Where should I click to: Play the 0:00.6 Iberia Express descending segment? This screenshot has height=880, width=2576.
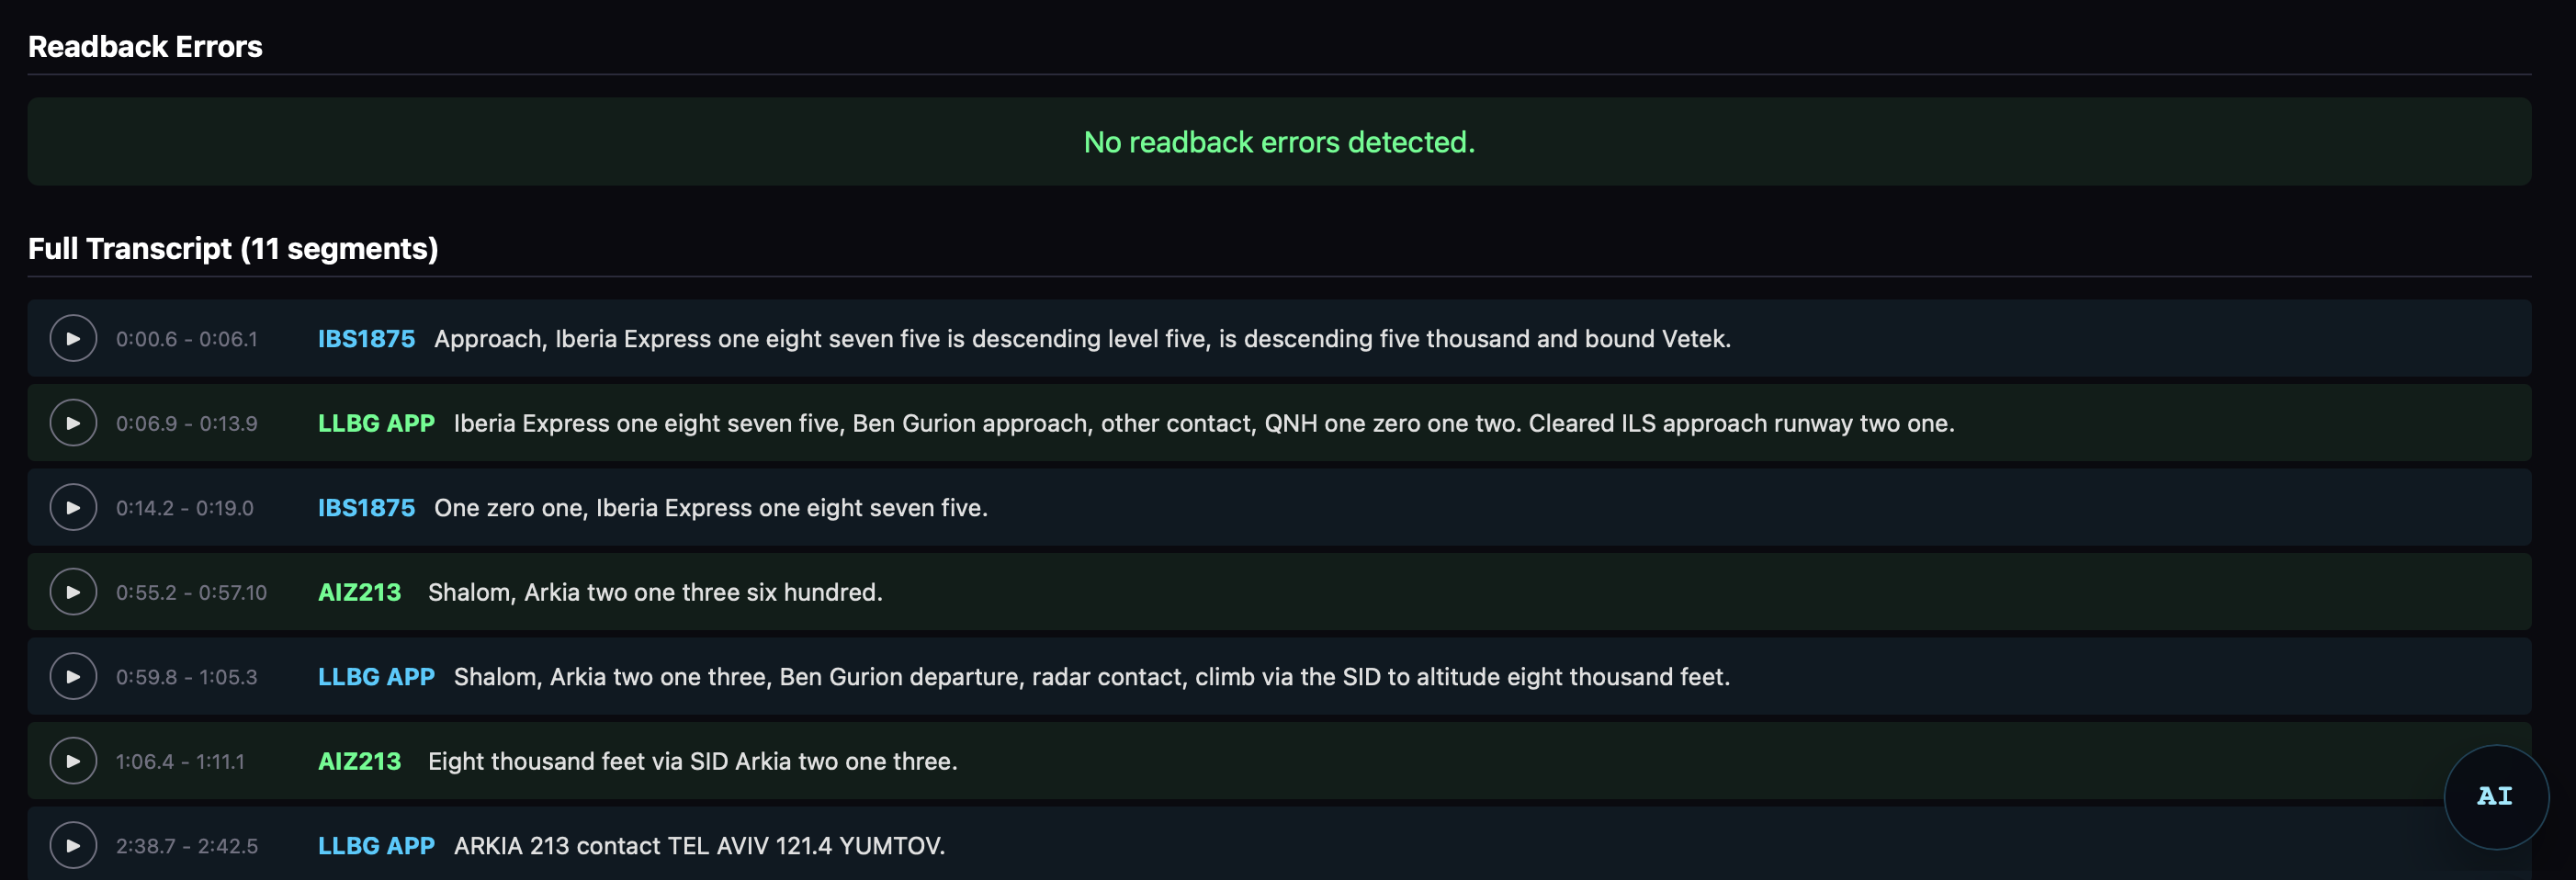(73, 338)
